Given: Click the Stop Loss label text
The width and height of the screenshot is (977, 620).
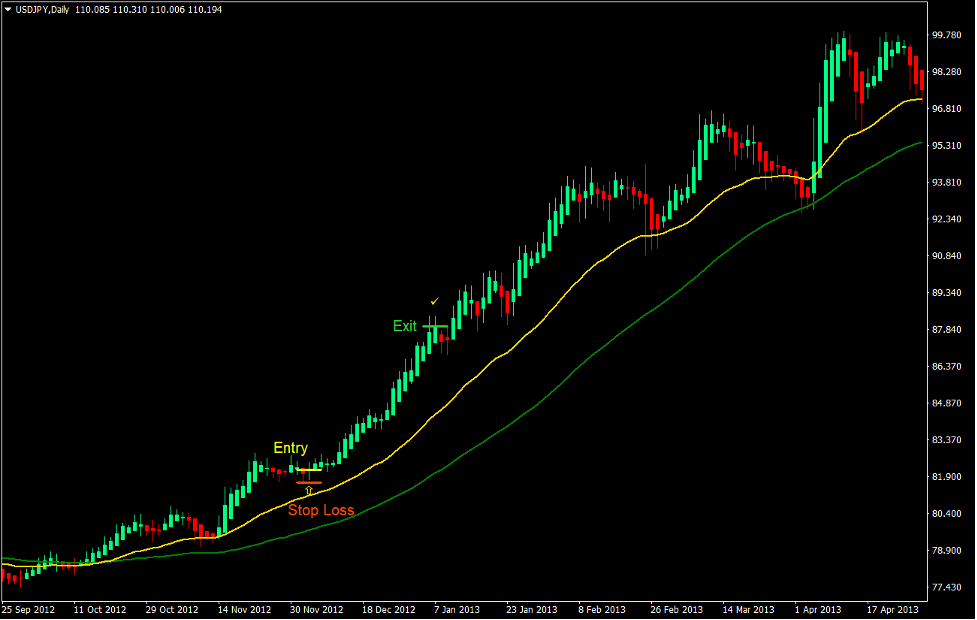Looking at the screenshot, I should click(320, 510).
